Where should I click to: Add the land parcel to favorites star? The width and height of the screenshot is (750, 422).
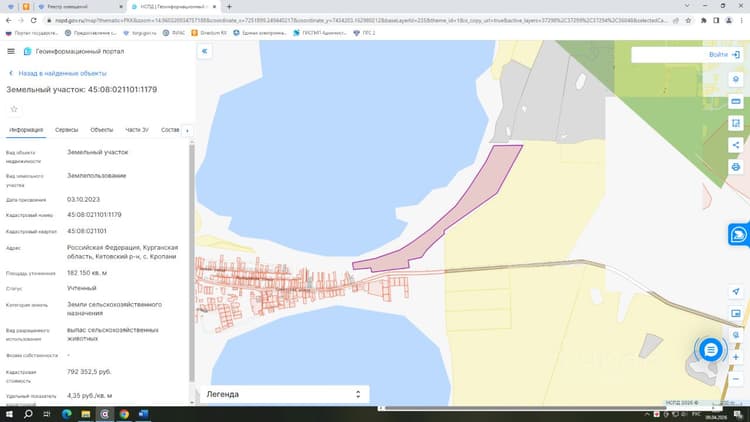14,109
